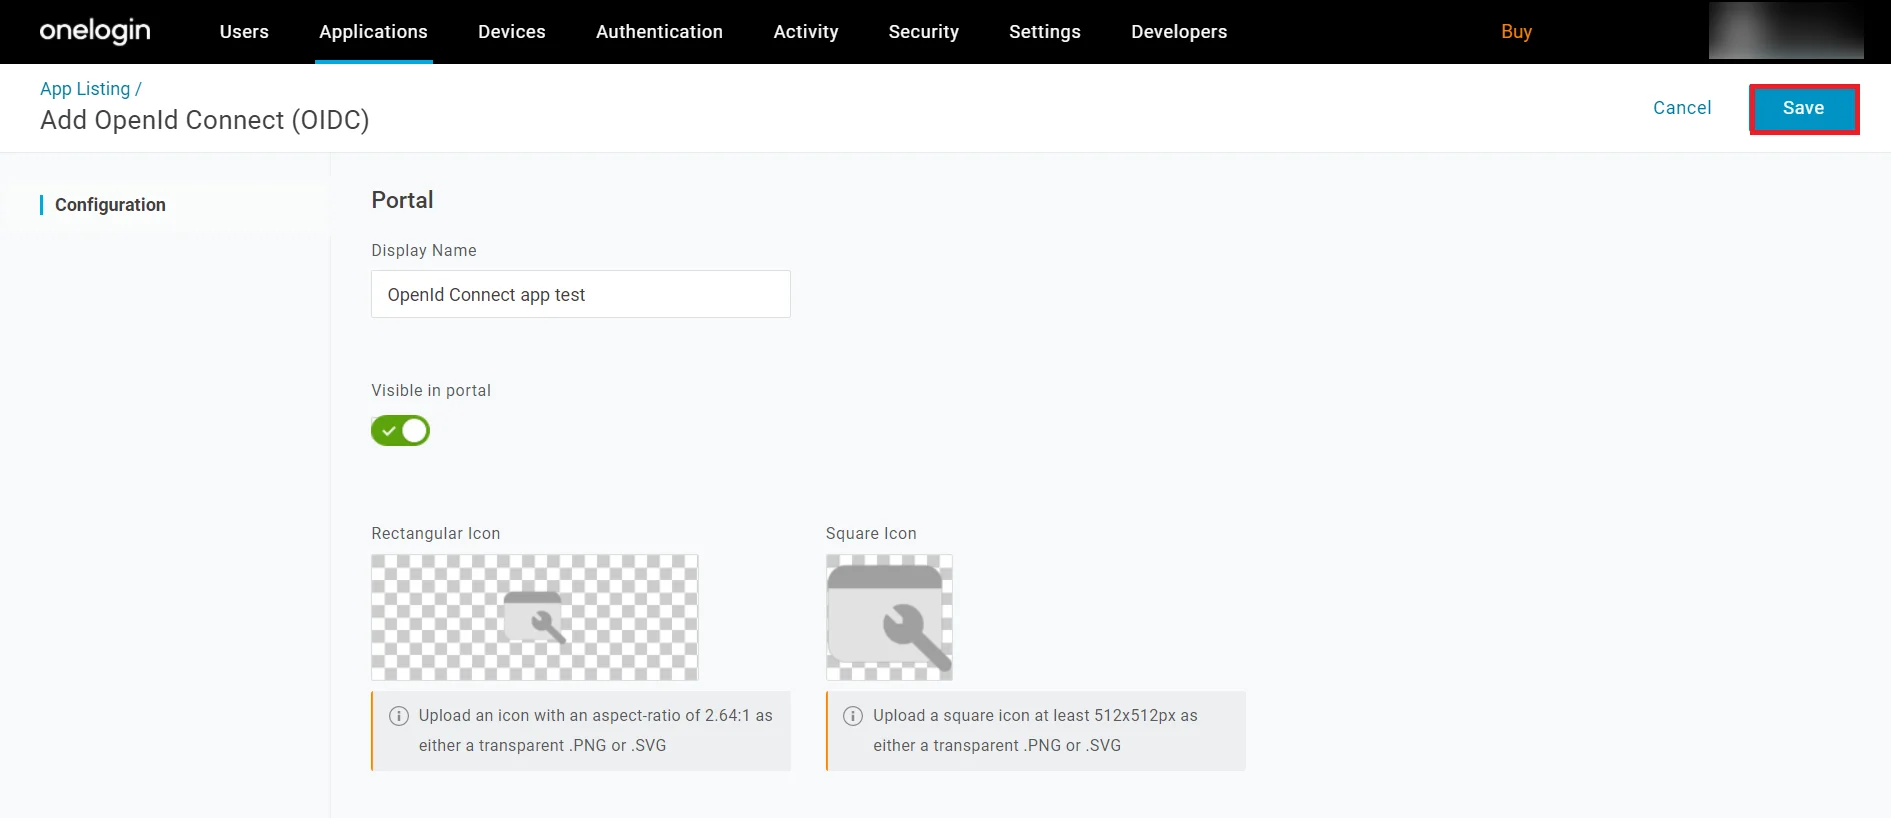Click the square icon wrench placeholder
Image resolution: width=1891 pixels, height=818 pixels.
click(x=889, y=618)
